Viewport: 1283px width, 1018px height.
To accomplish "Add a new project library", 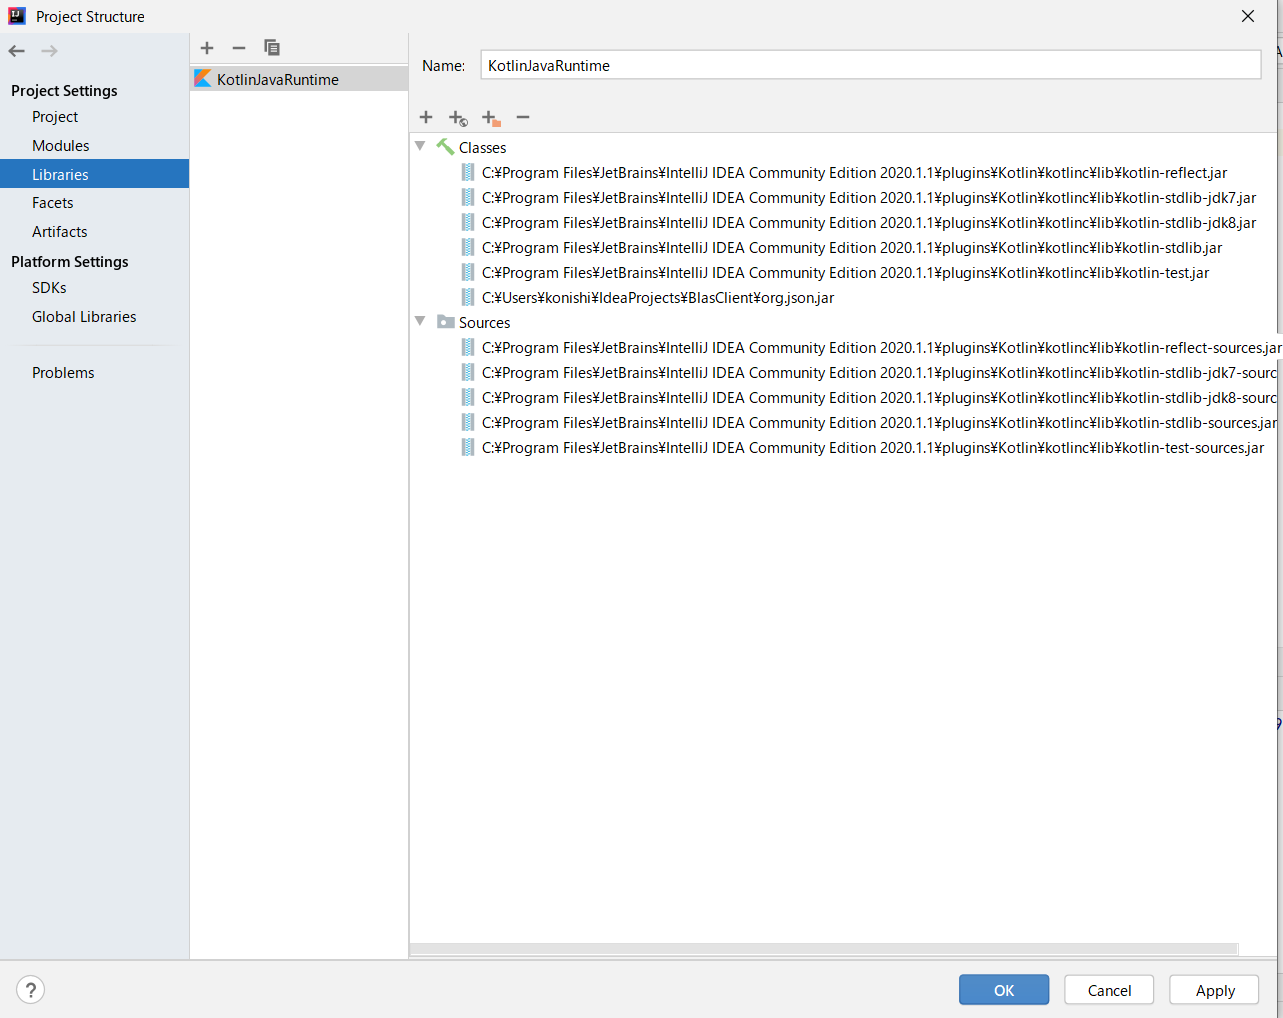I will 207,48.
